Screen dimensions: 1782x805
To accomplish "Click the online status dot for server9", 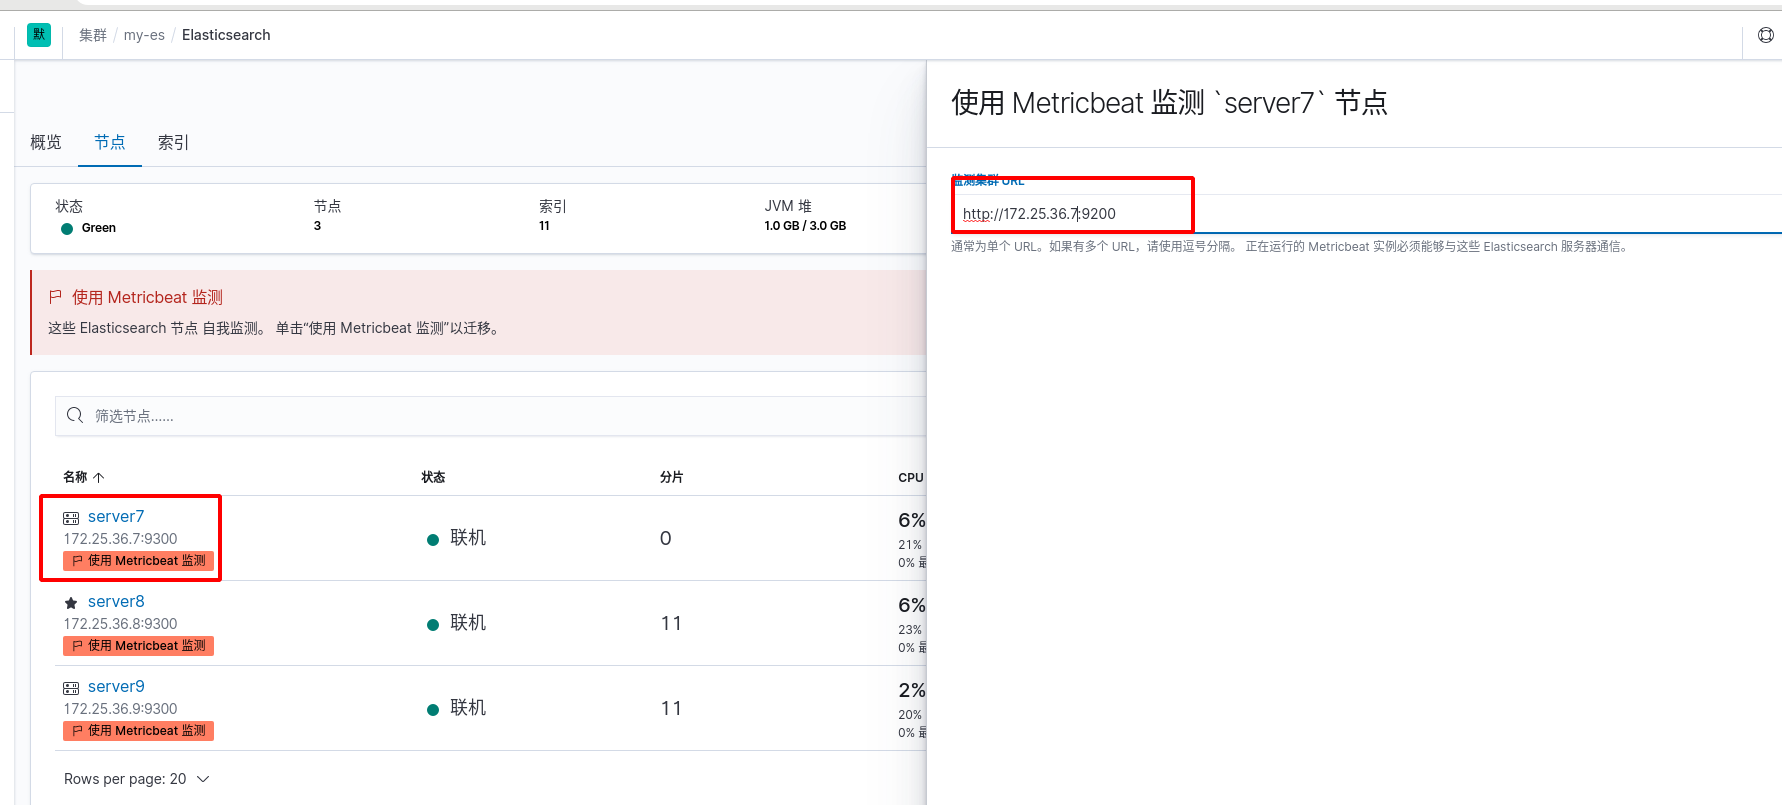I will 433,709.
